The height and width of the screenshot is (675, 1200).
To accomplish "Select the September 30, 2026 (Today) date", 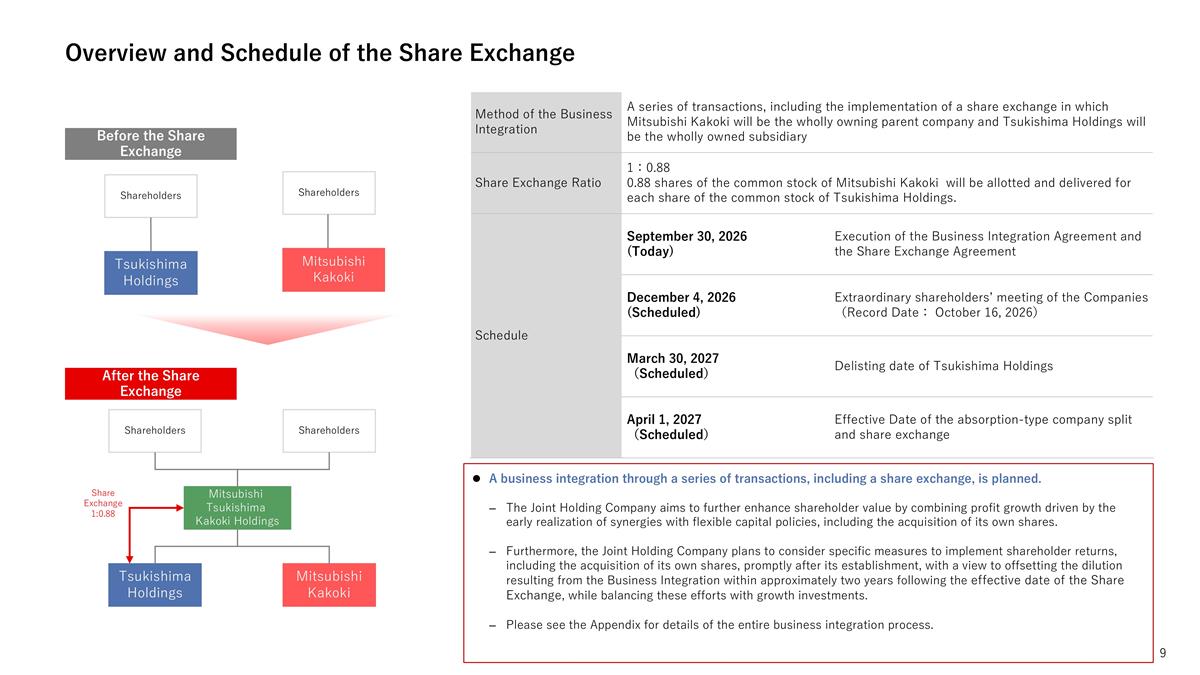I will [687, 244].
